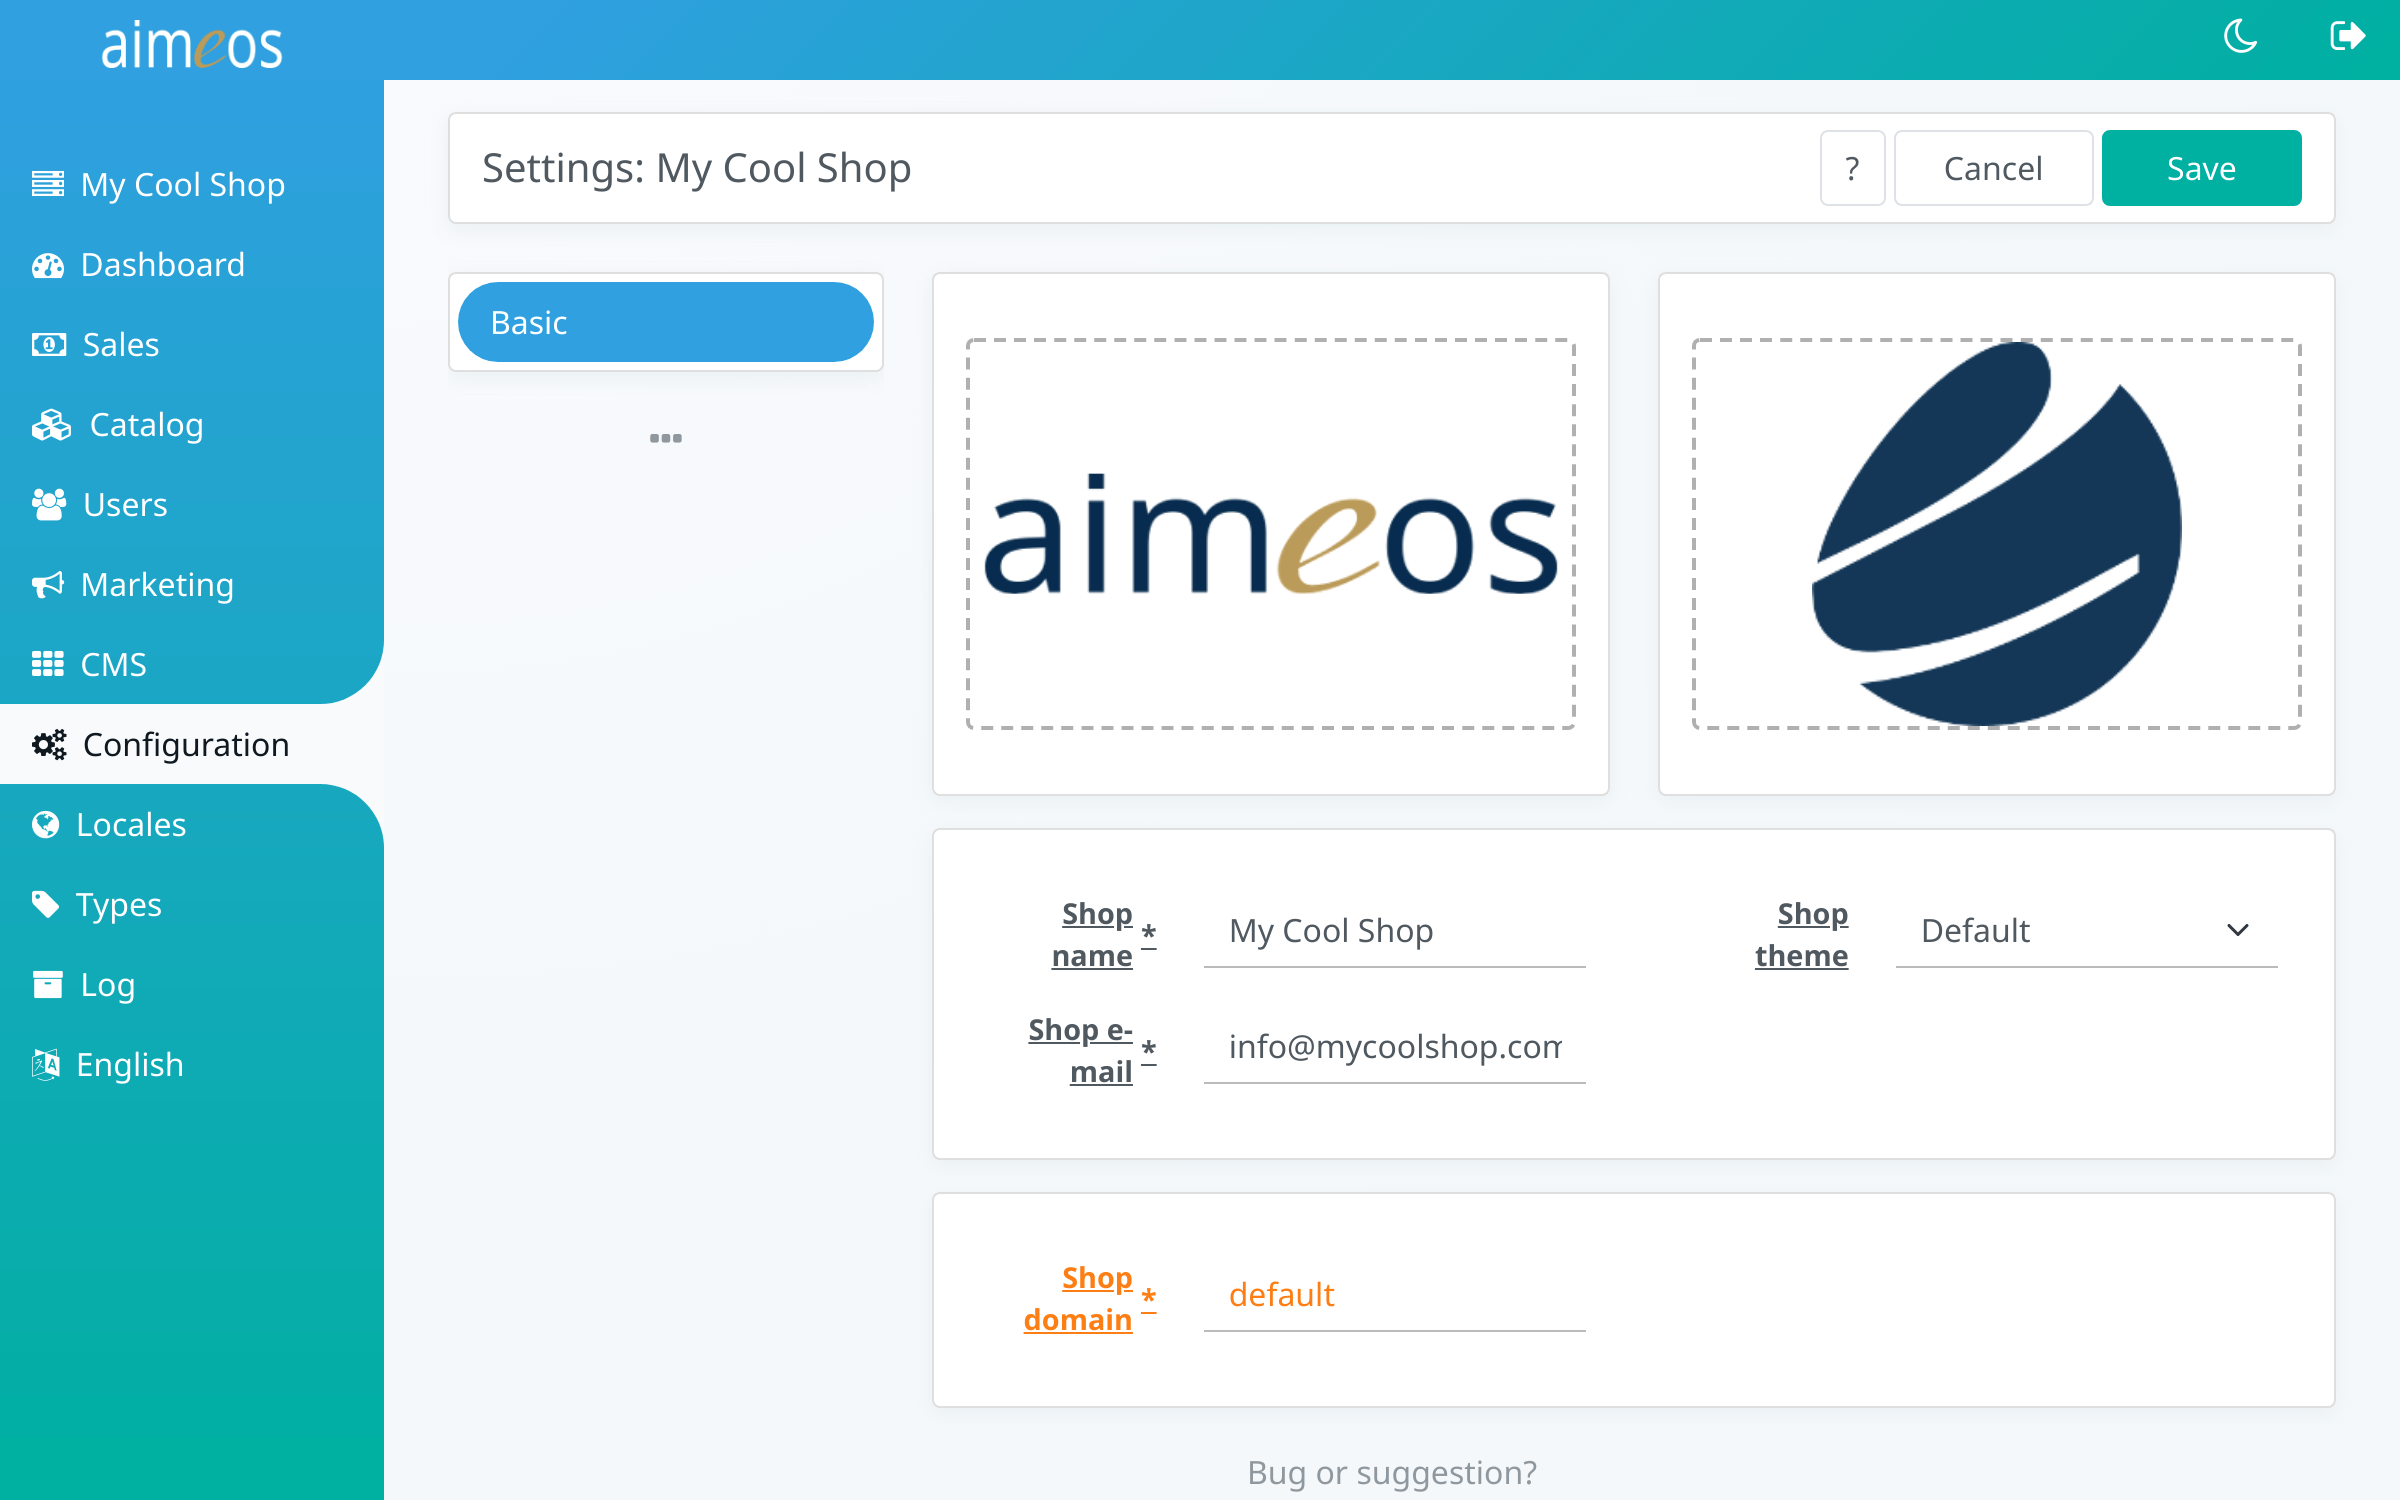The width and height of the screenshot is (2400, 1500).
Task: Select the Basic settings tab
Action: click(x=666, y=322)
